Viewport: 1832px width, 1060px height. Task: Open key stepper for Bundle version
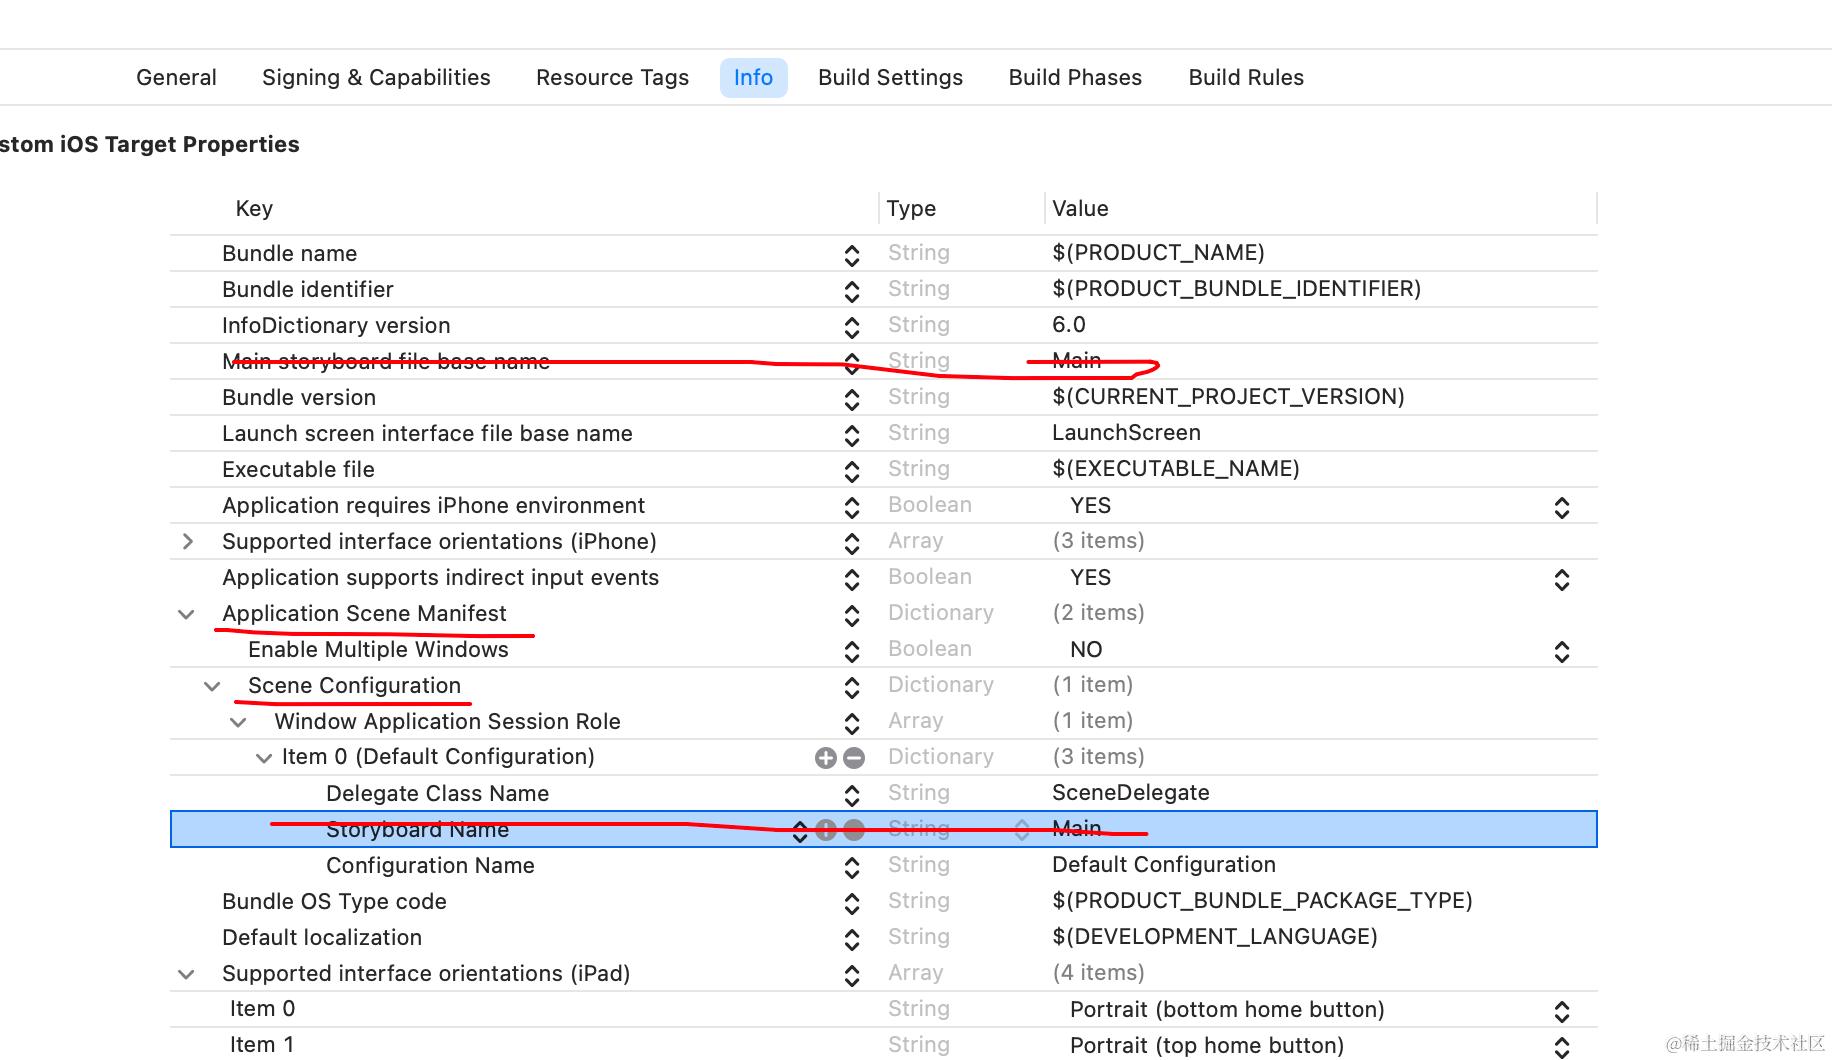(x=852, y=399)
